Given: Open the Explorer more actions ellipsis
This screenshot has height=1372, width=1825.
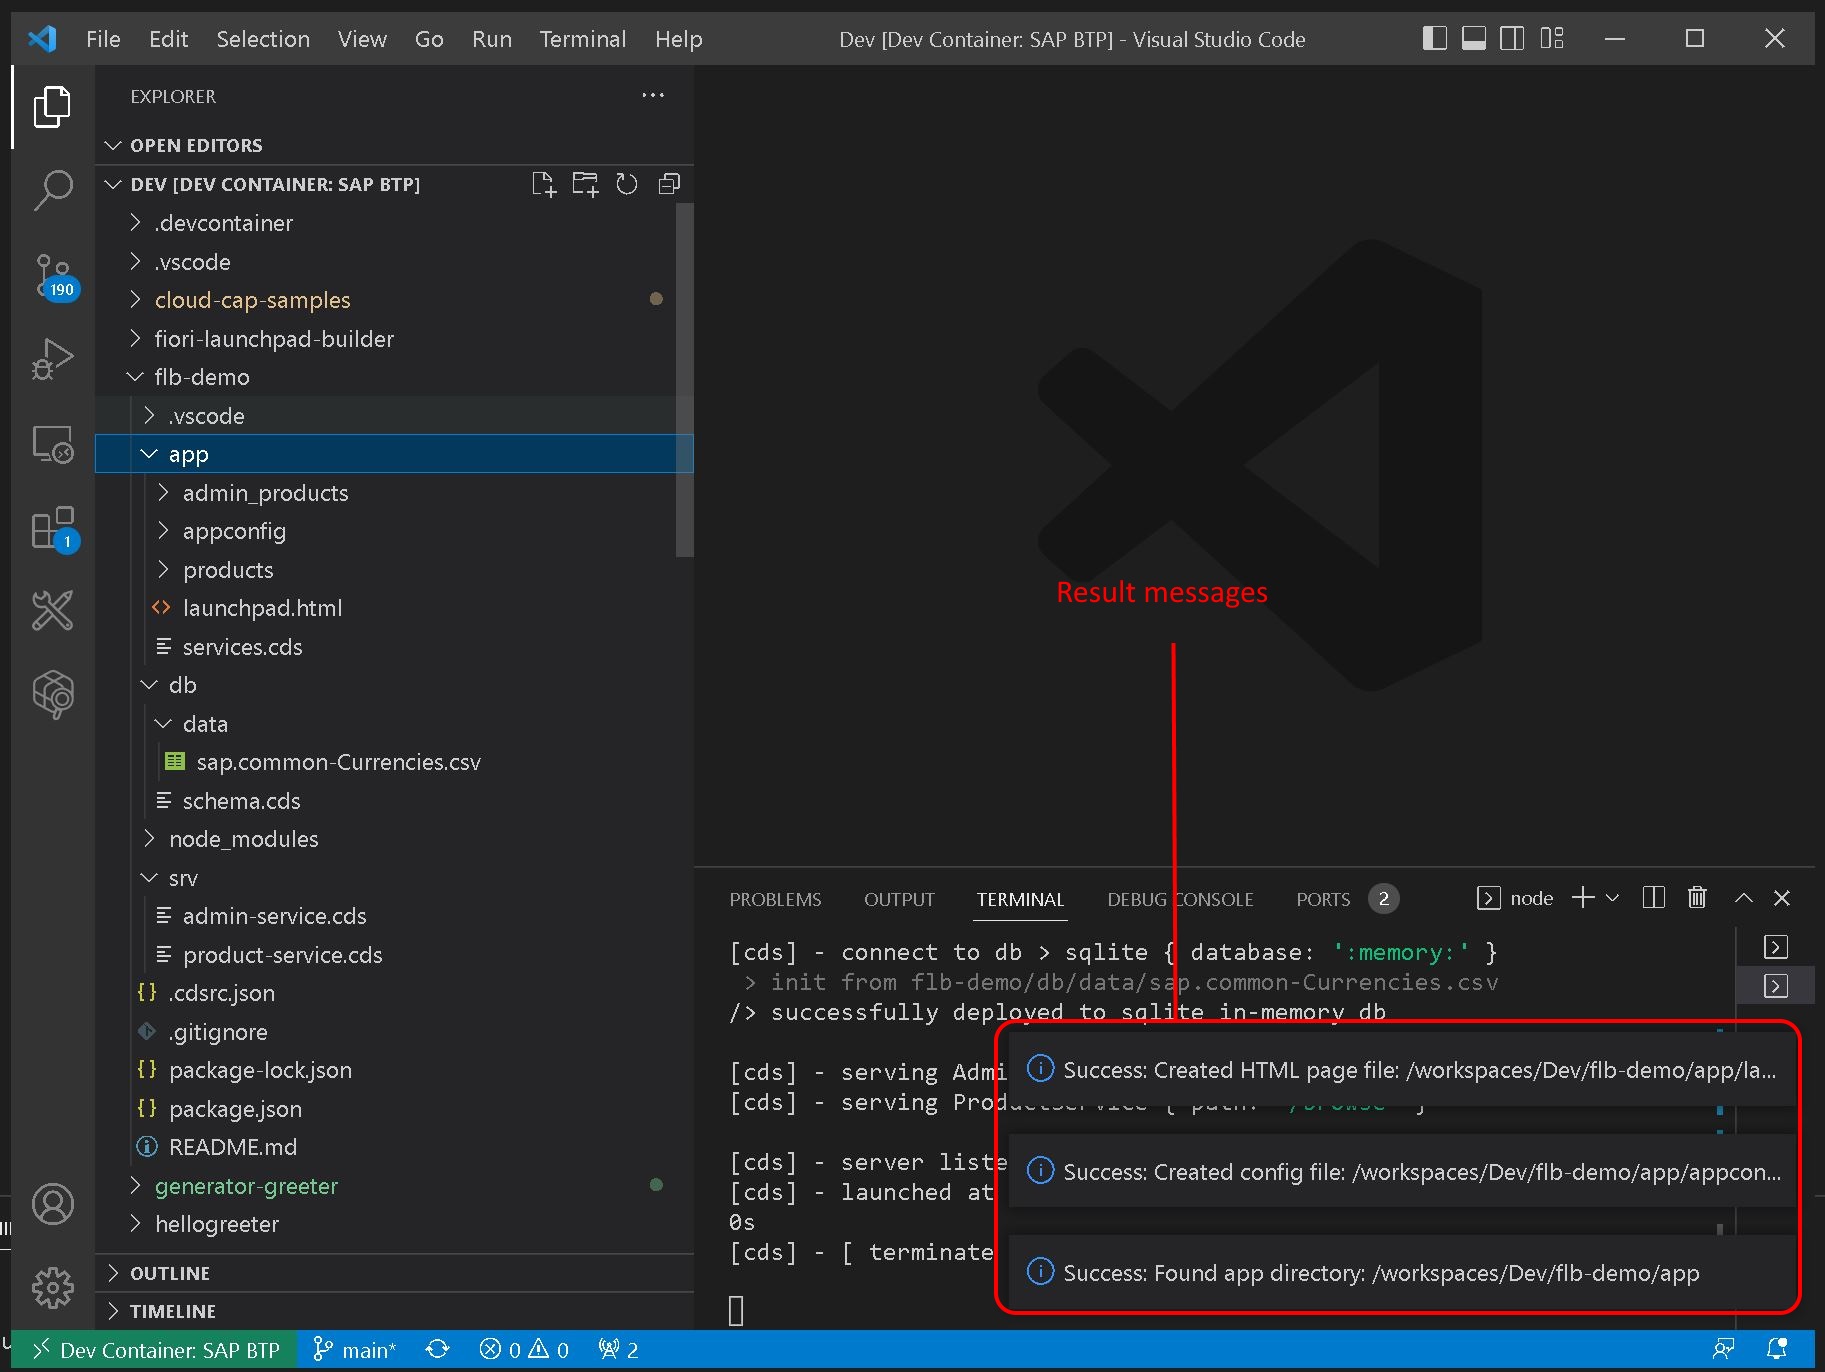Looking at the screenshot, I should pos(653,96).
